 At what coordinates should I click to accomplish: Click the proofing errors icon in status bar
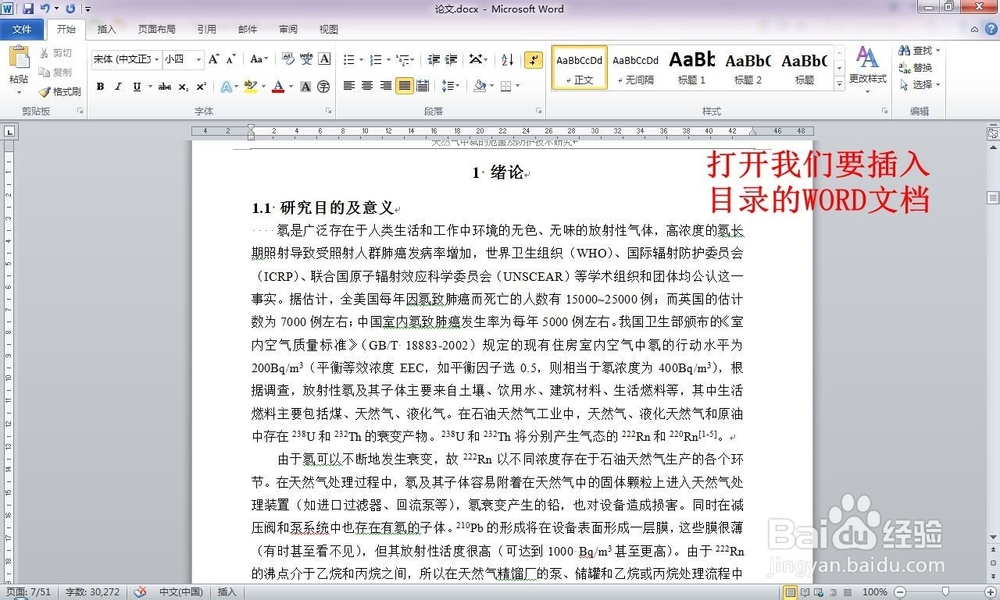[140, 592]
